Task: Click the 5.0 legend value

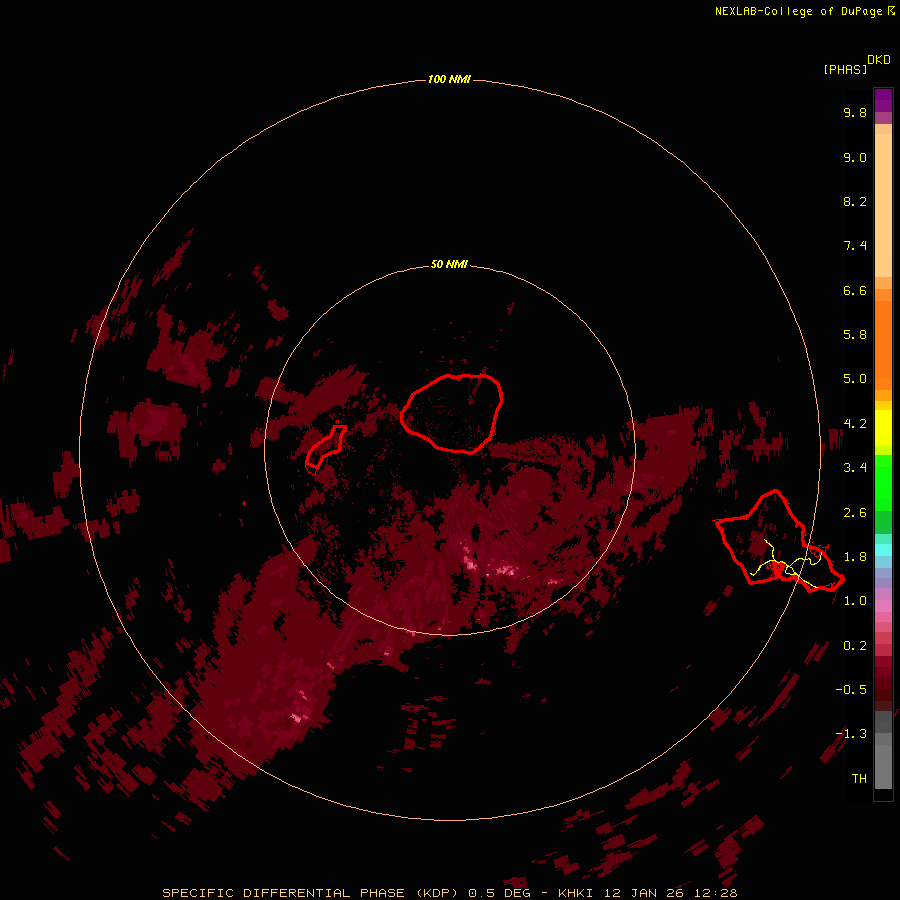Action: tap(855, 379)
